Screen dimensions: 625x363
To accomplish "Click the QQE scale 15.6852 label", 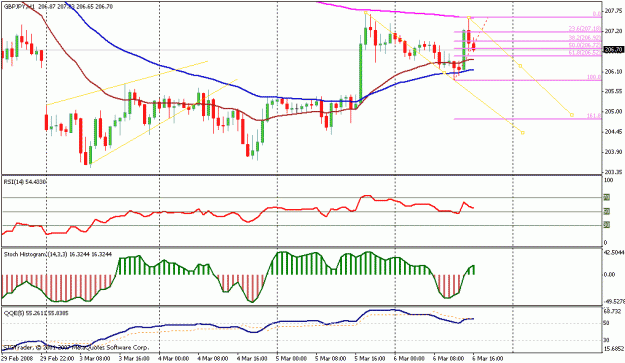I will click(614, 349).
